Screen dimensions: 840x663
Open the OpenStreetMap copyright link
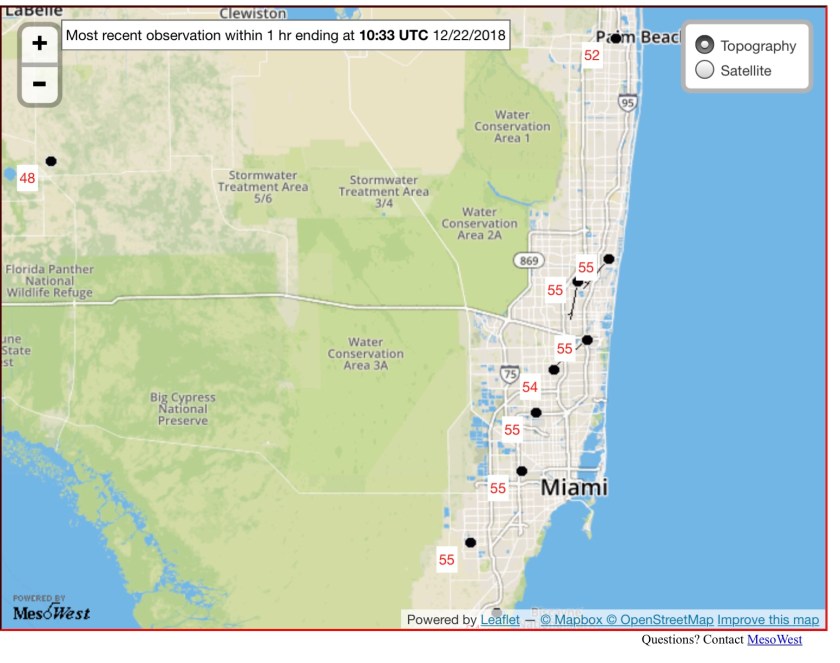660,620
